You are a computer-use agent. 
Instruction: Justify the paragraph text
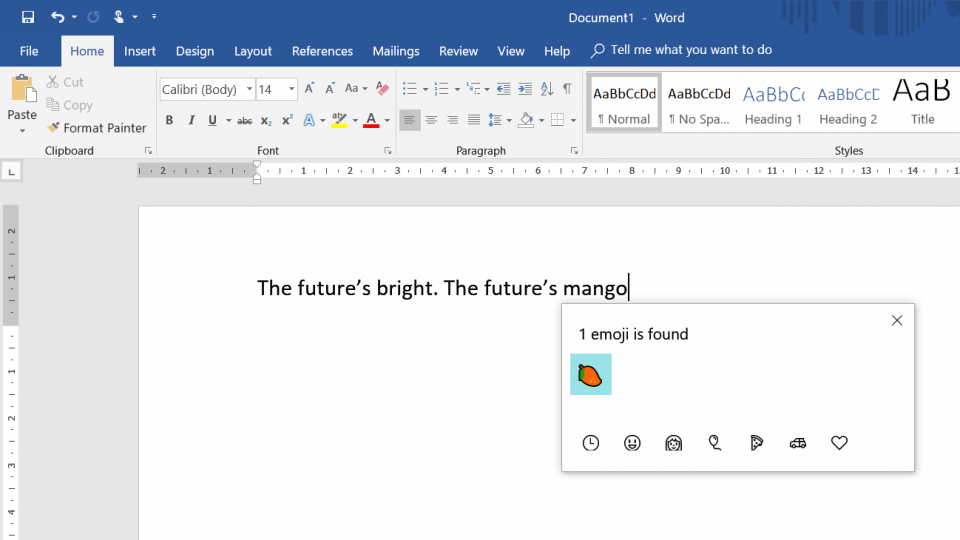point(474,120)
